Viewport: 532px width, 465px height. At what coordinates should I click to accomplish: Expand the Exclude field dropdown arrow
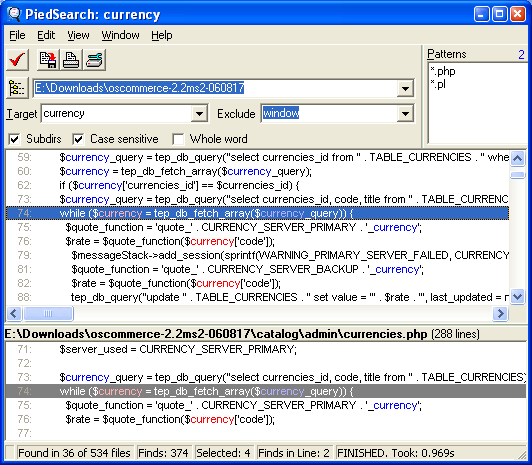pos(405,114)
